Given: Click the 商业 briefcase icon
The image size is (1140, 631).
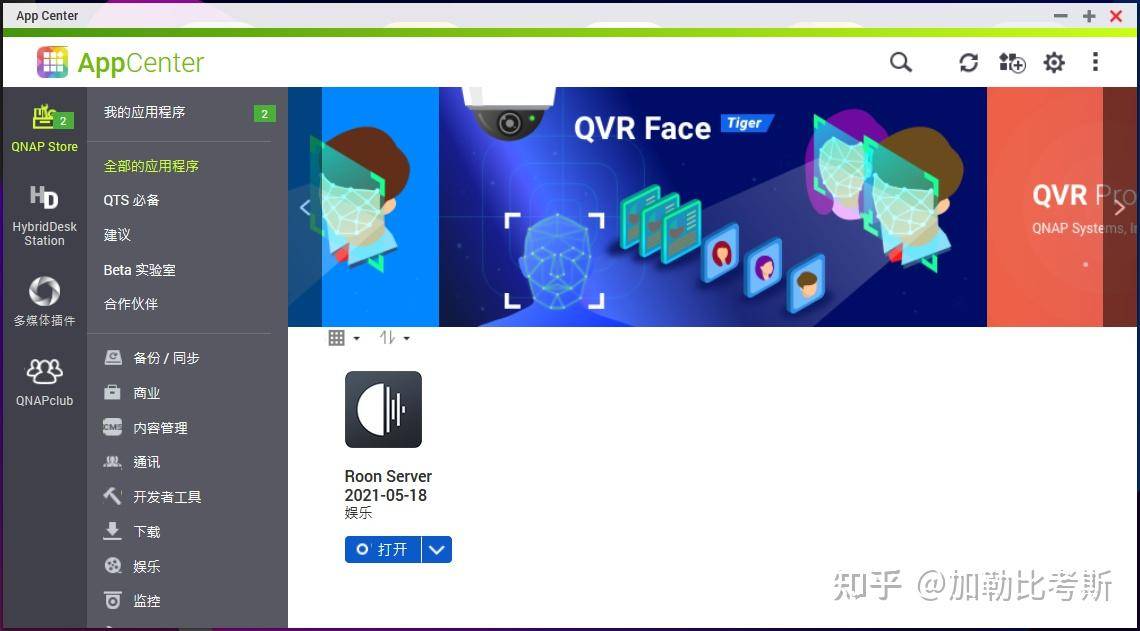Looking at the screenshot, I should [113, 393].
